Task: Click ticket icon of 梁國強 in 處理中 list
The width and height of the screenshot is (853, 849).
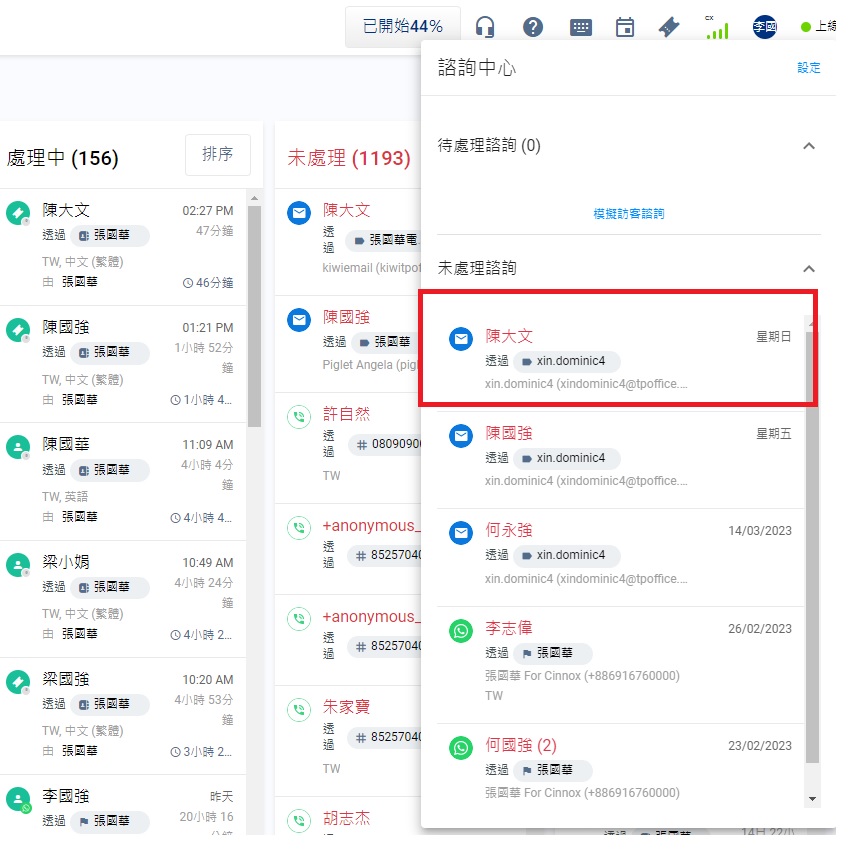Action: (18, 682)
